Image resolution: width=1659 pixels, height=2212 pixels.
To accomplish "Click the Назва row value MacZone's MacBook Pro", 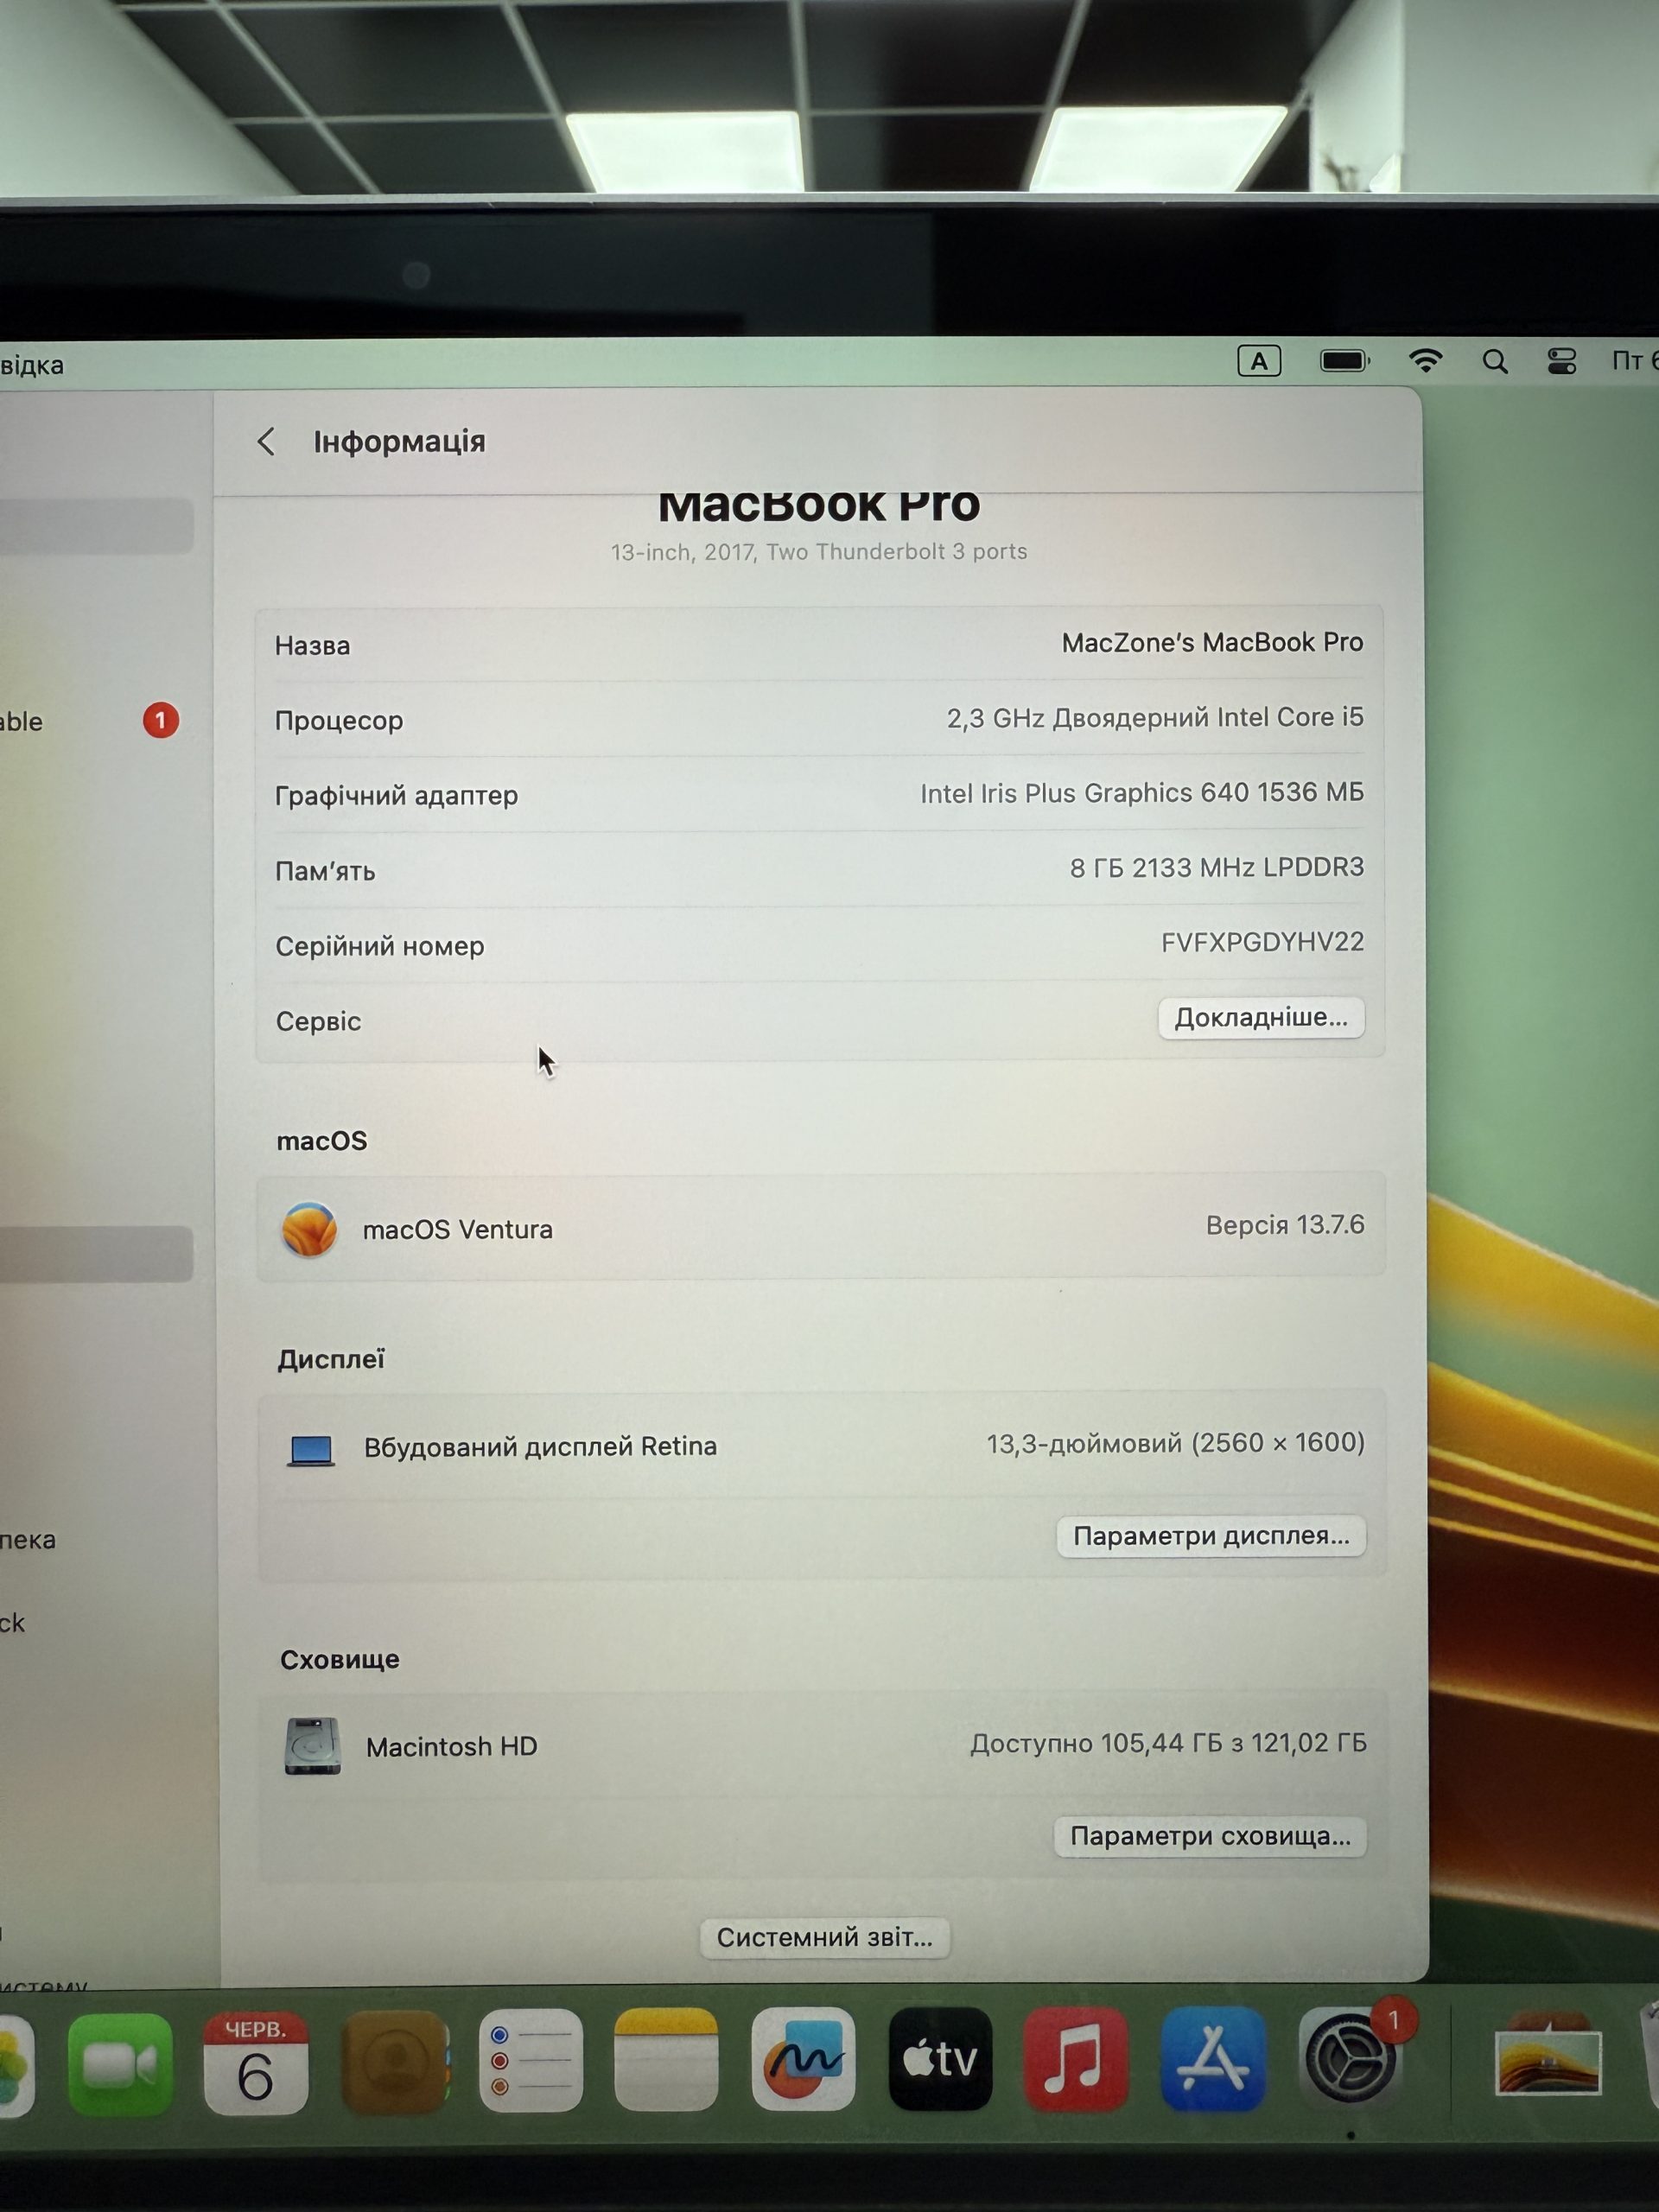I will [x=1212, y=642].
